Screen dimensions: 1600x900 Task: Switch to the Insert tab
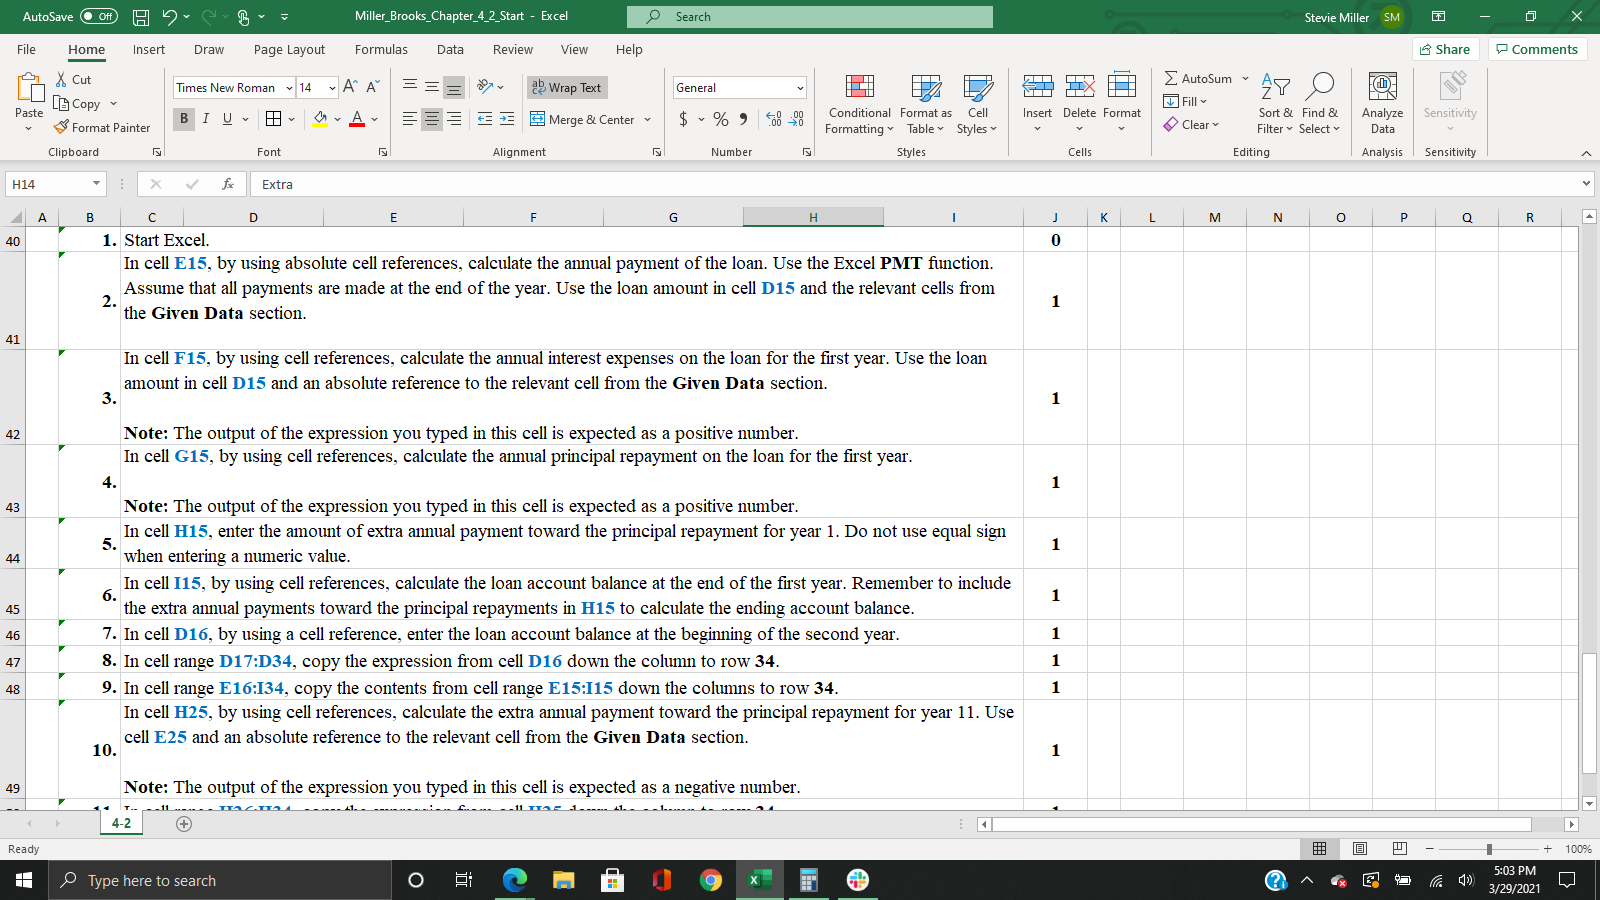coord(149,49)
